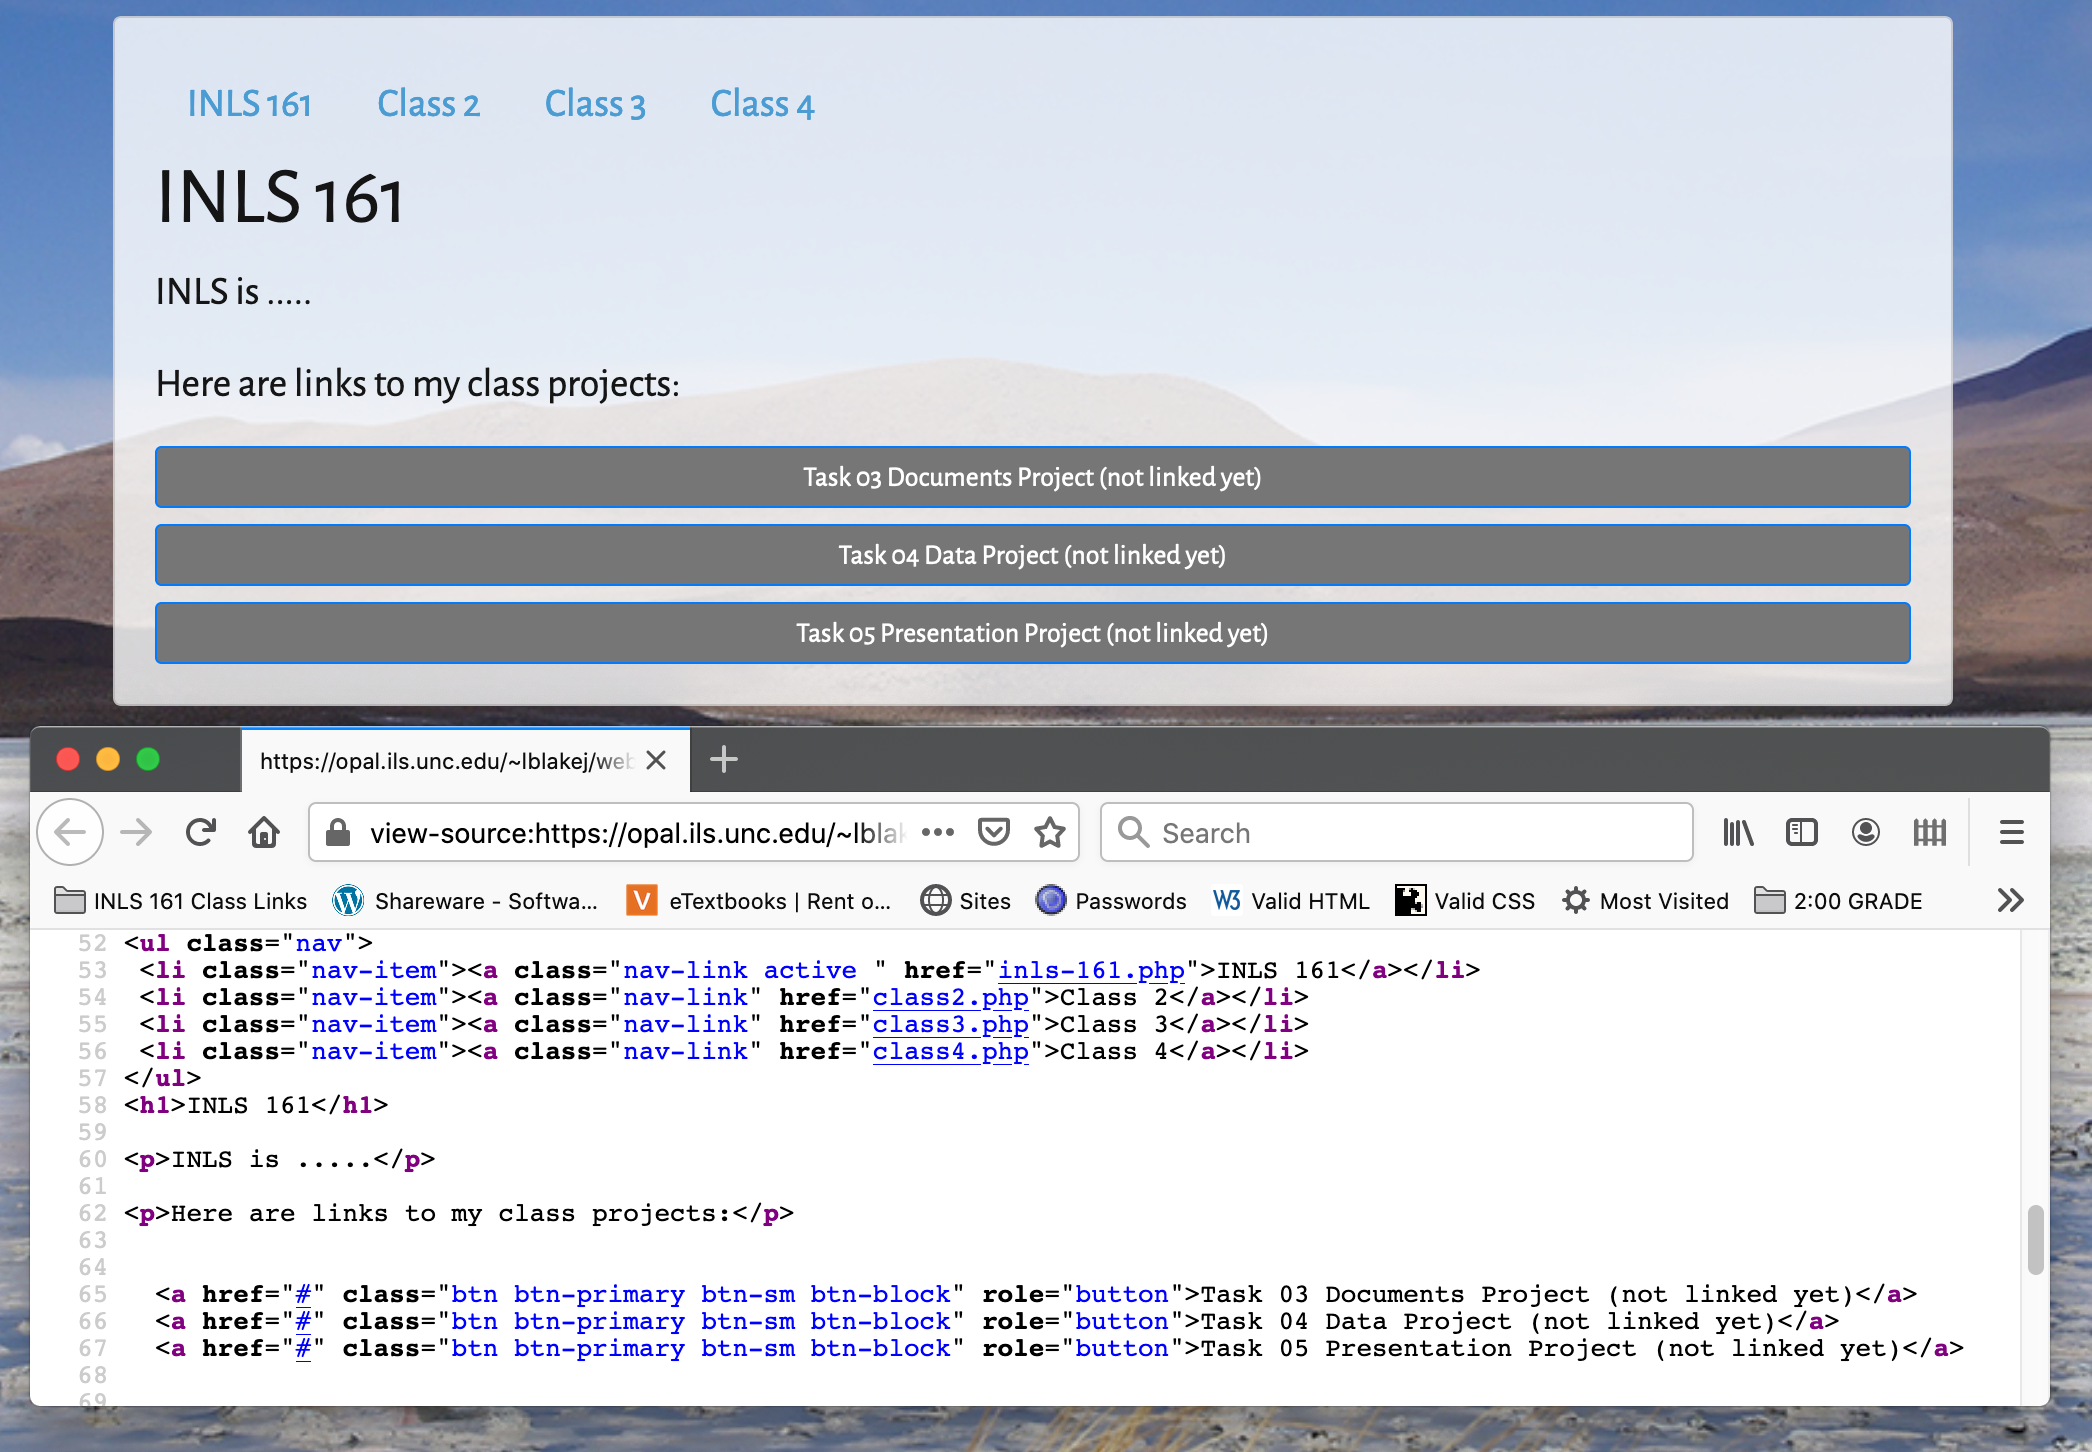Click INLS 161 nav link on webpage
2092x1452 pixels.
point(250,104)
